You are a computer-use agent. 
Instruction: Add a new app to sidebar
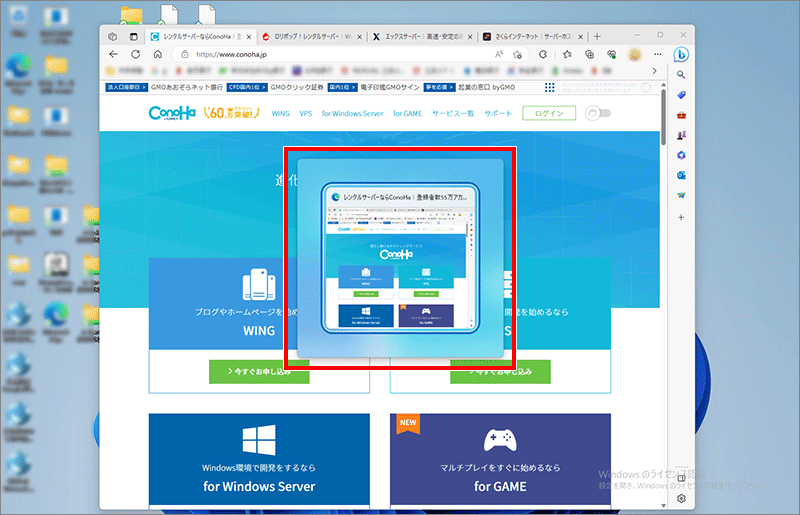pos(681,217)
